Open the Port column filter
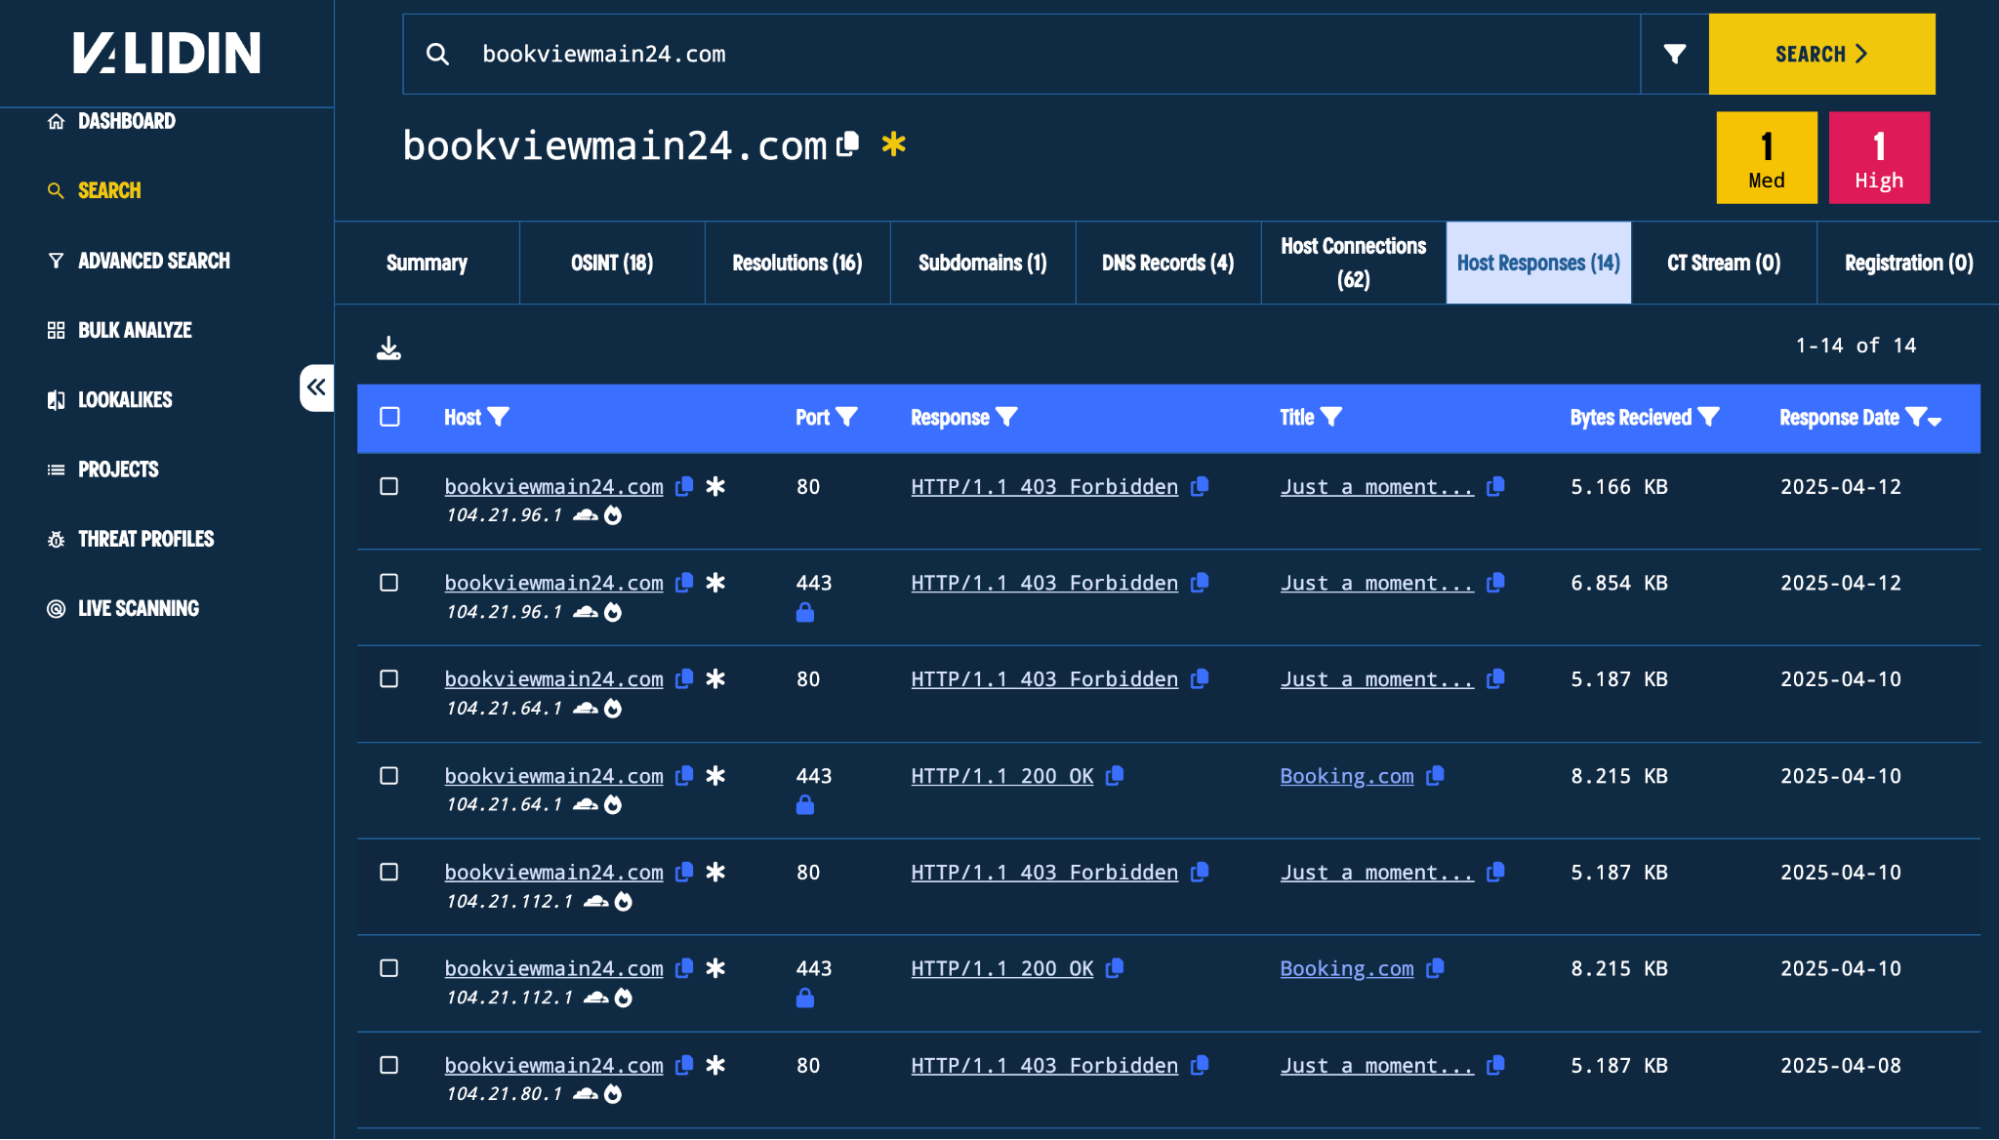 [847, 417]
